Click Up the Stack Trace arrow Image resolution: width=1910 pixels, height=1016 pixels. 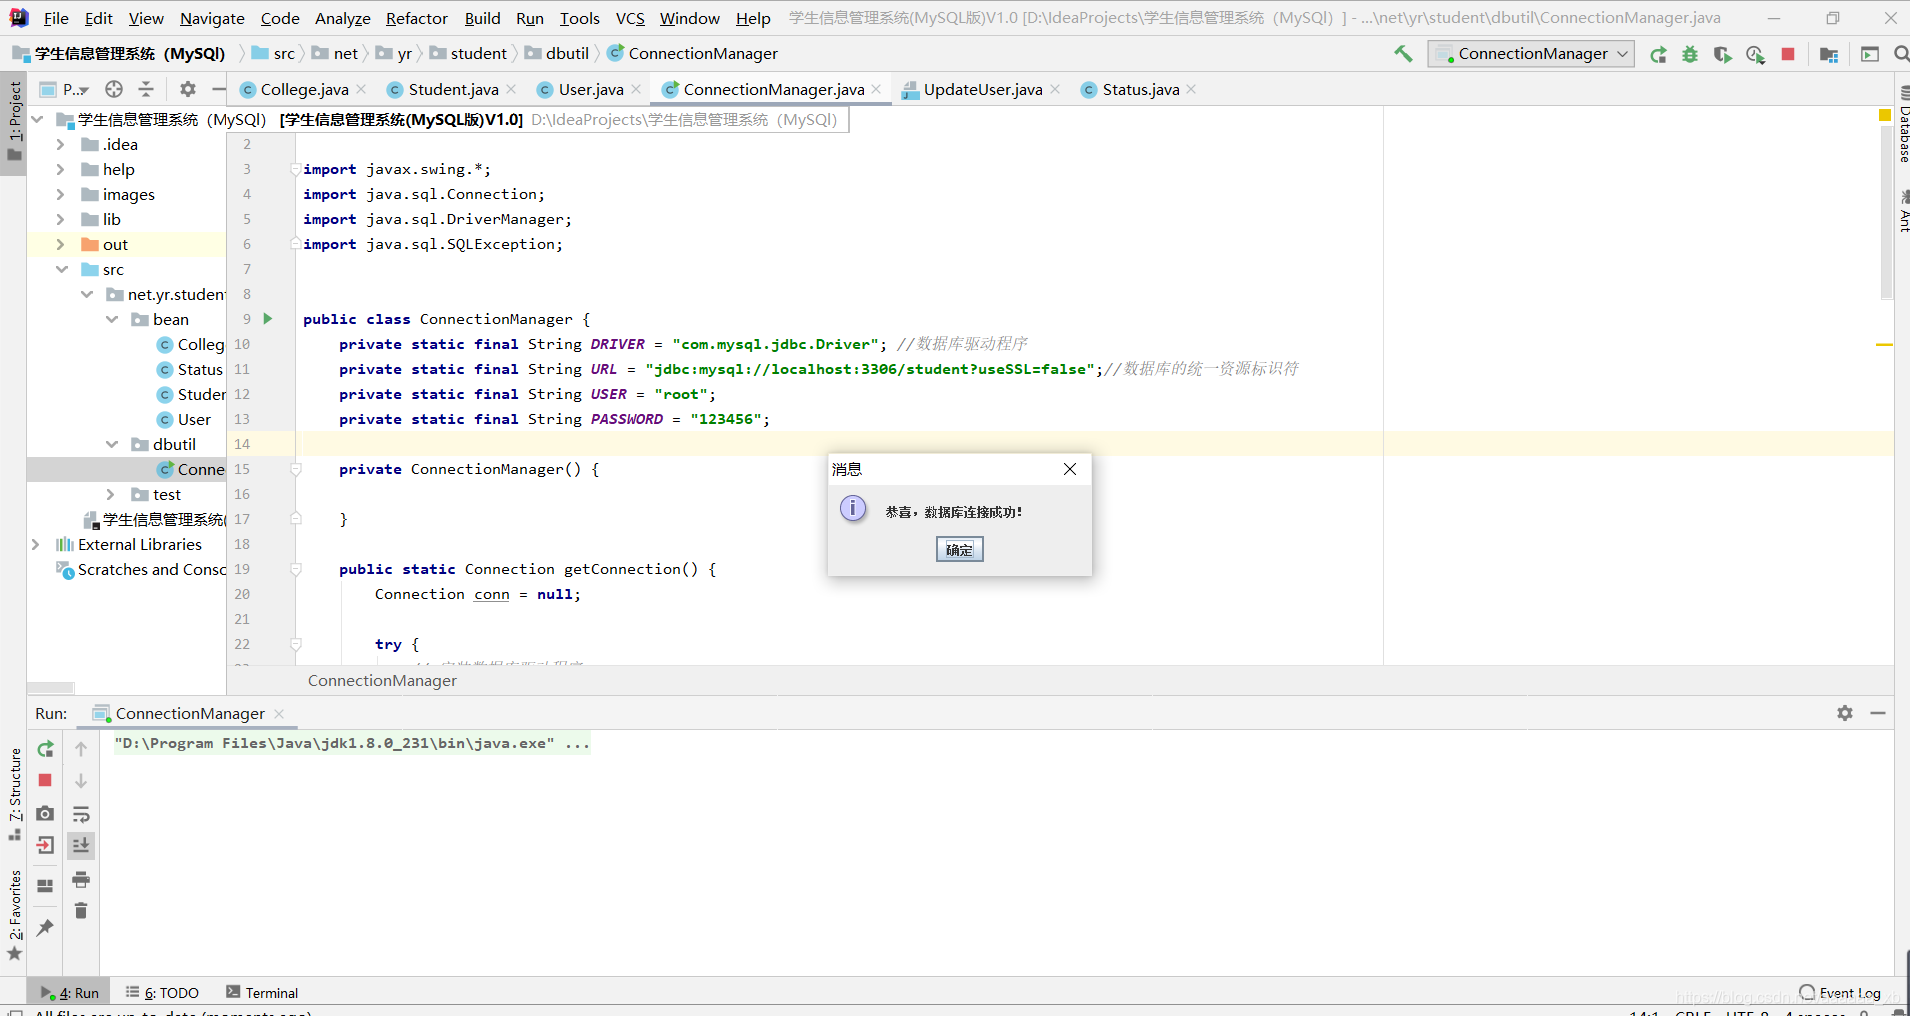[x=81, y=749]
